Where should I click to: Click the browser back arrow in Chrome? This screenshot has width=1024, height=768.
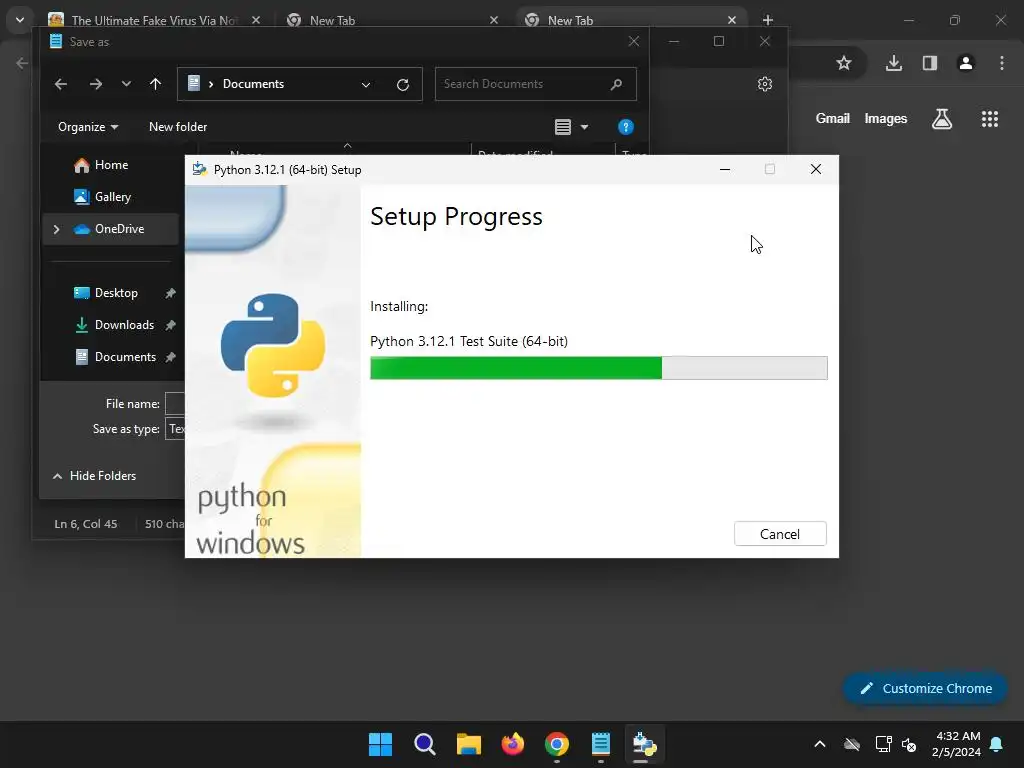click(x=22, y=63)
